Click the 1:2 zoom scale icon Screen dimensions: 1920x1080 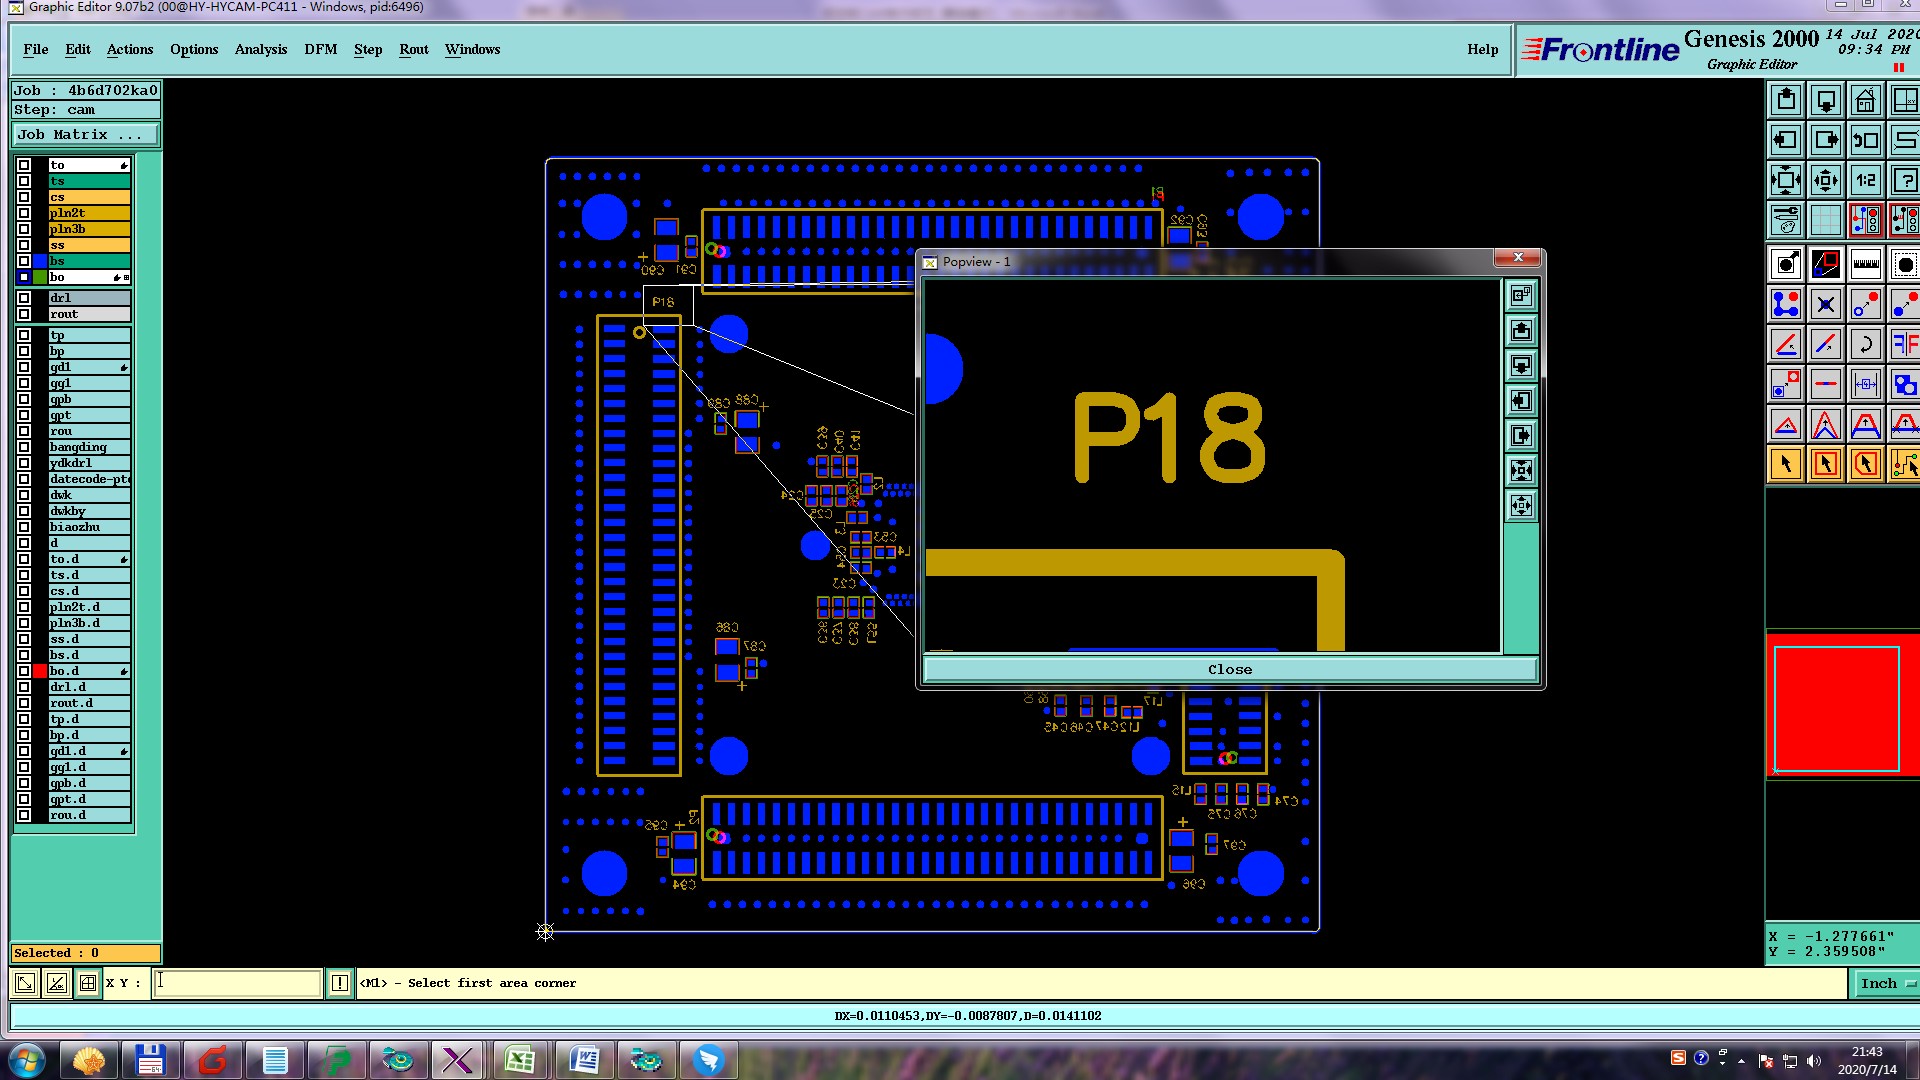pos(1865,180)
